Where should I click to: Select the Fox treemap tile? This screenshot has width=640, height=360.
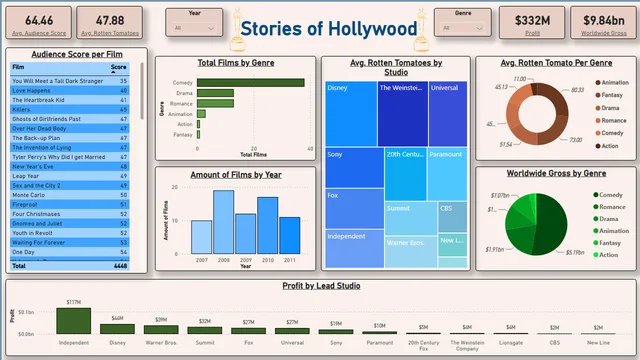355,209
